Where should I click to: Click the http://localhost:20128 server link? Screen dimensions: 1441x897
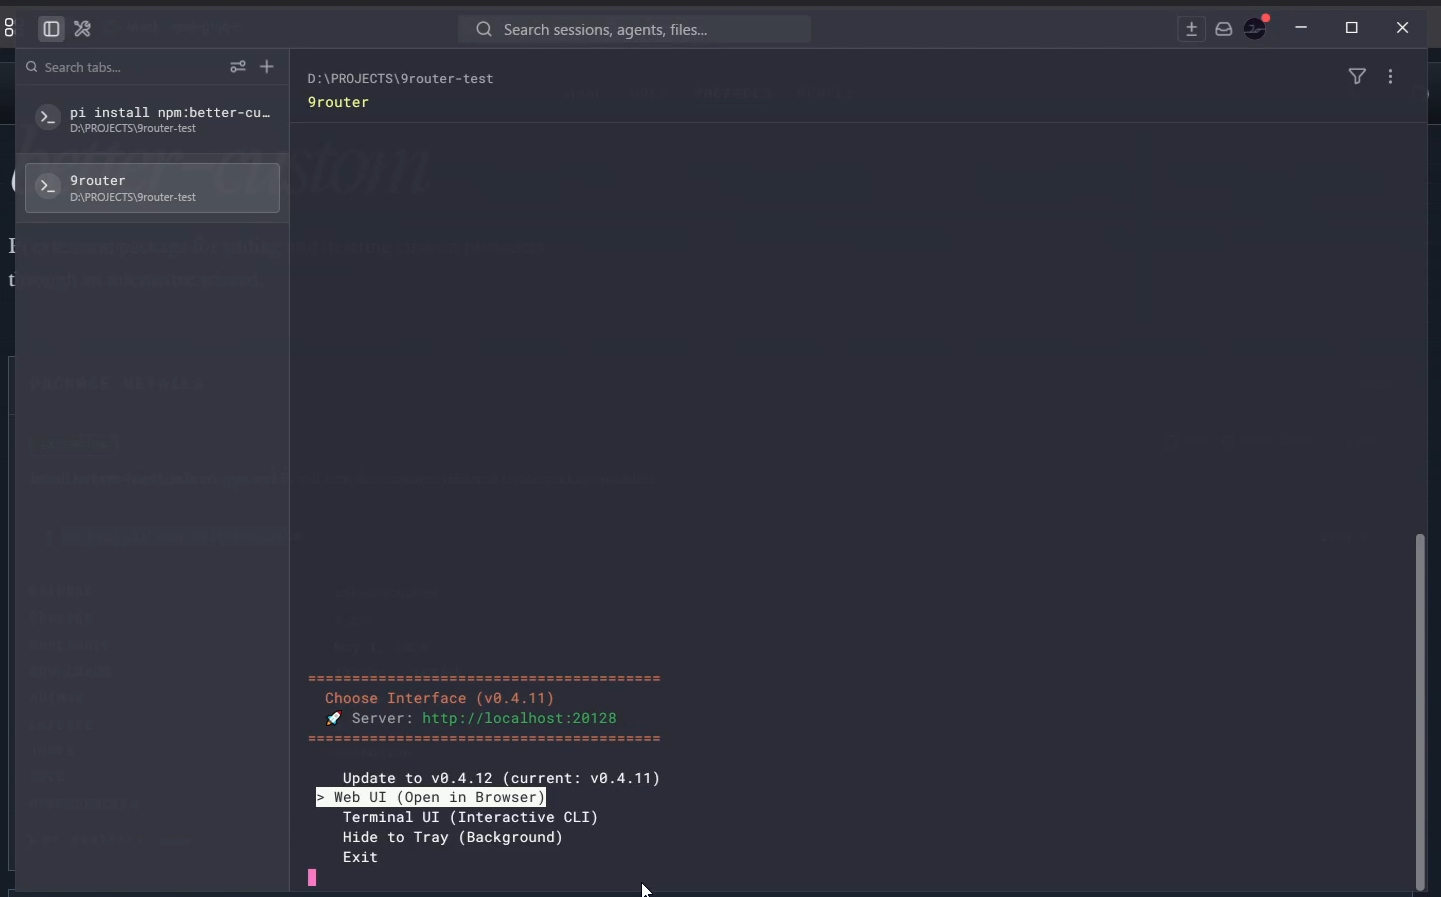point(520,719)
